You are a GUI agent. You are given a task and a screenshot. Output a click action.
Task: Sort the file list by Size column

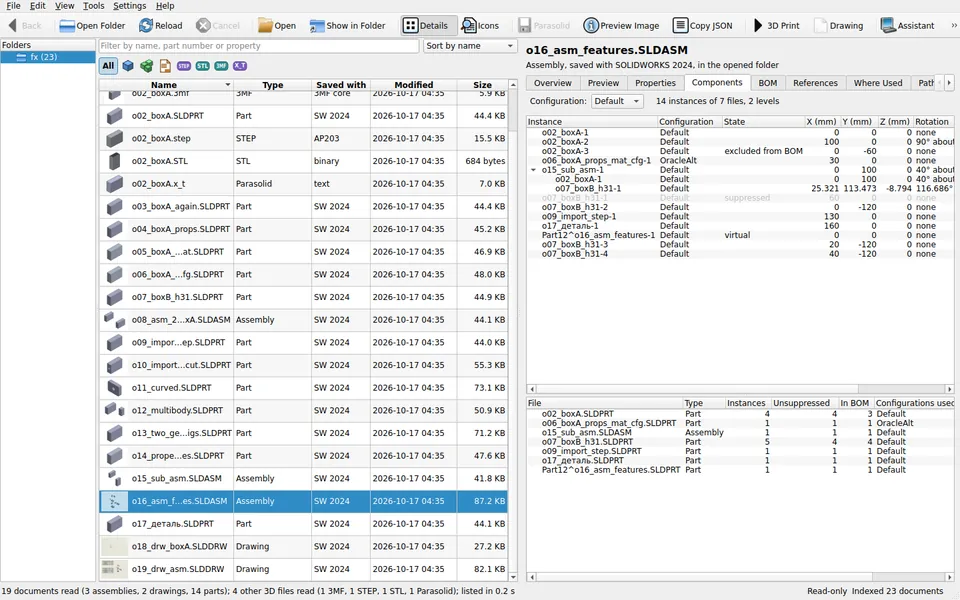482,85
